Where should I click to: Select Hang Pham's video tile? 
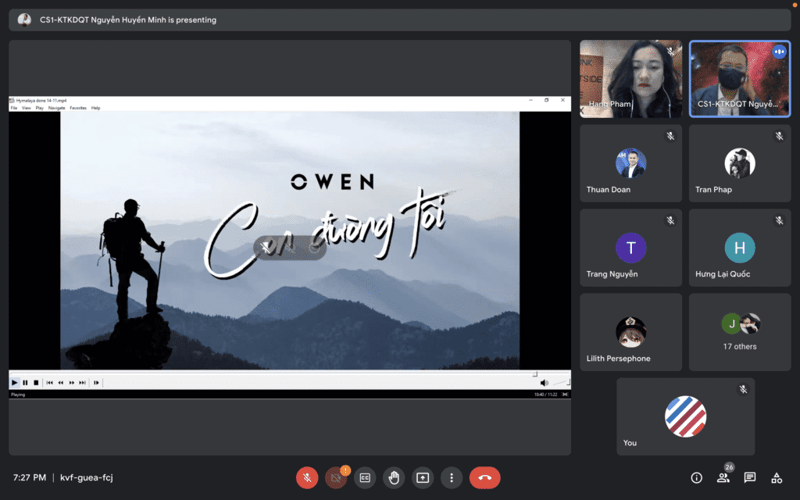631,79
